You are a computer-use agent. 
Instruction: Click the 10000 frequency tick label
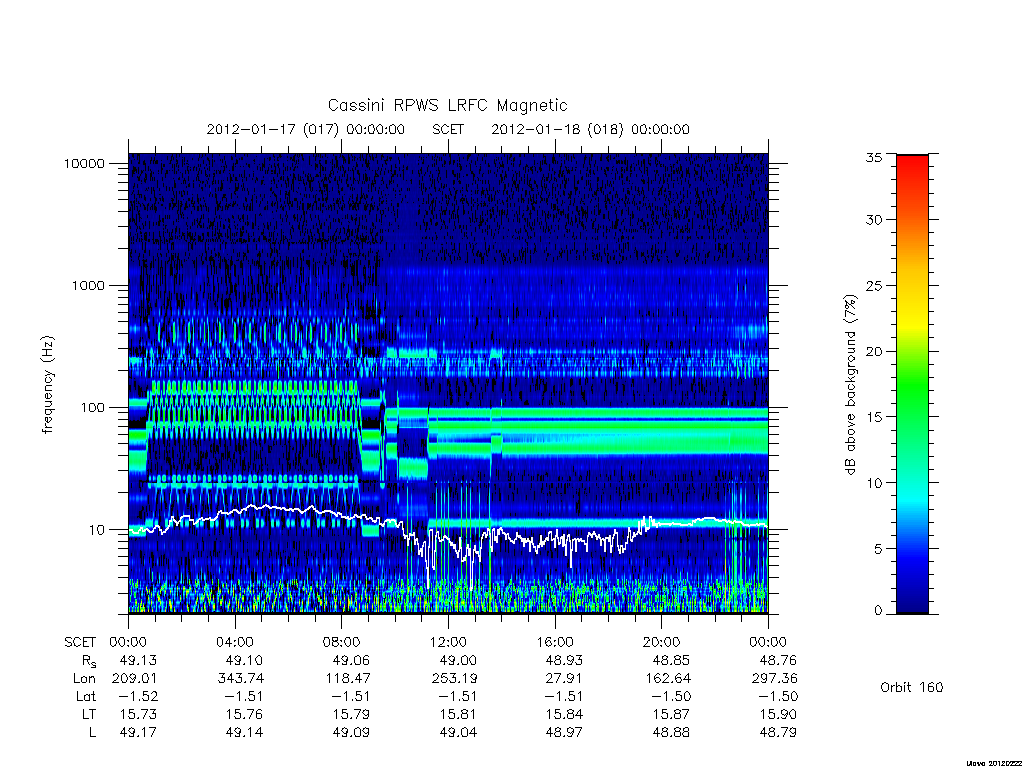click(84, 163)
